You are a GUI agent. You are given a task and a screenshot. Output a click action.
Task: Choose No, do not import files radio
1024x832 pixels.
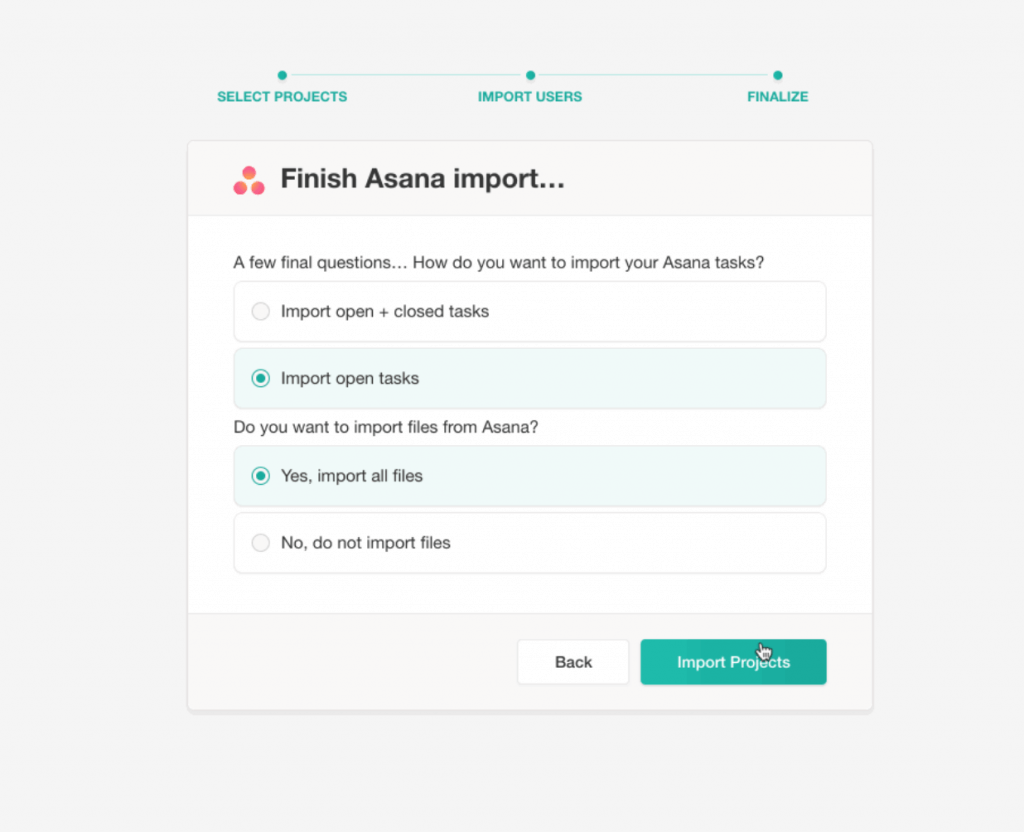click(x=261, y=543)
